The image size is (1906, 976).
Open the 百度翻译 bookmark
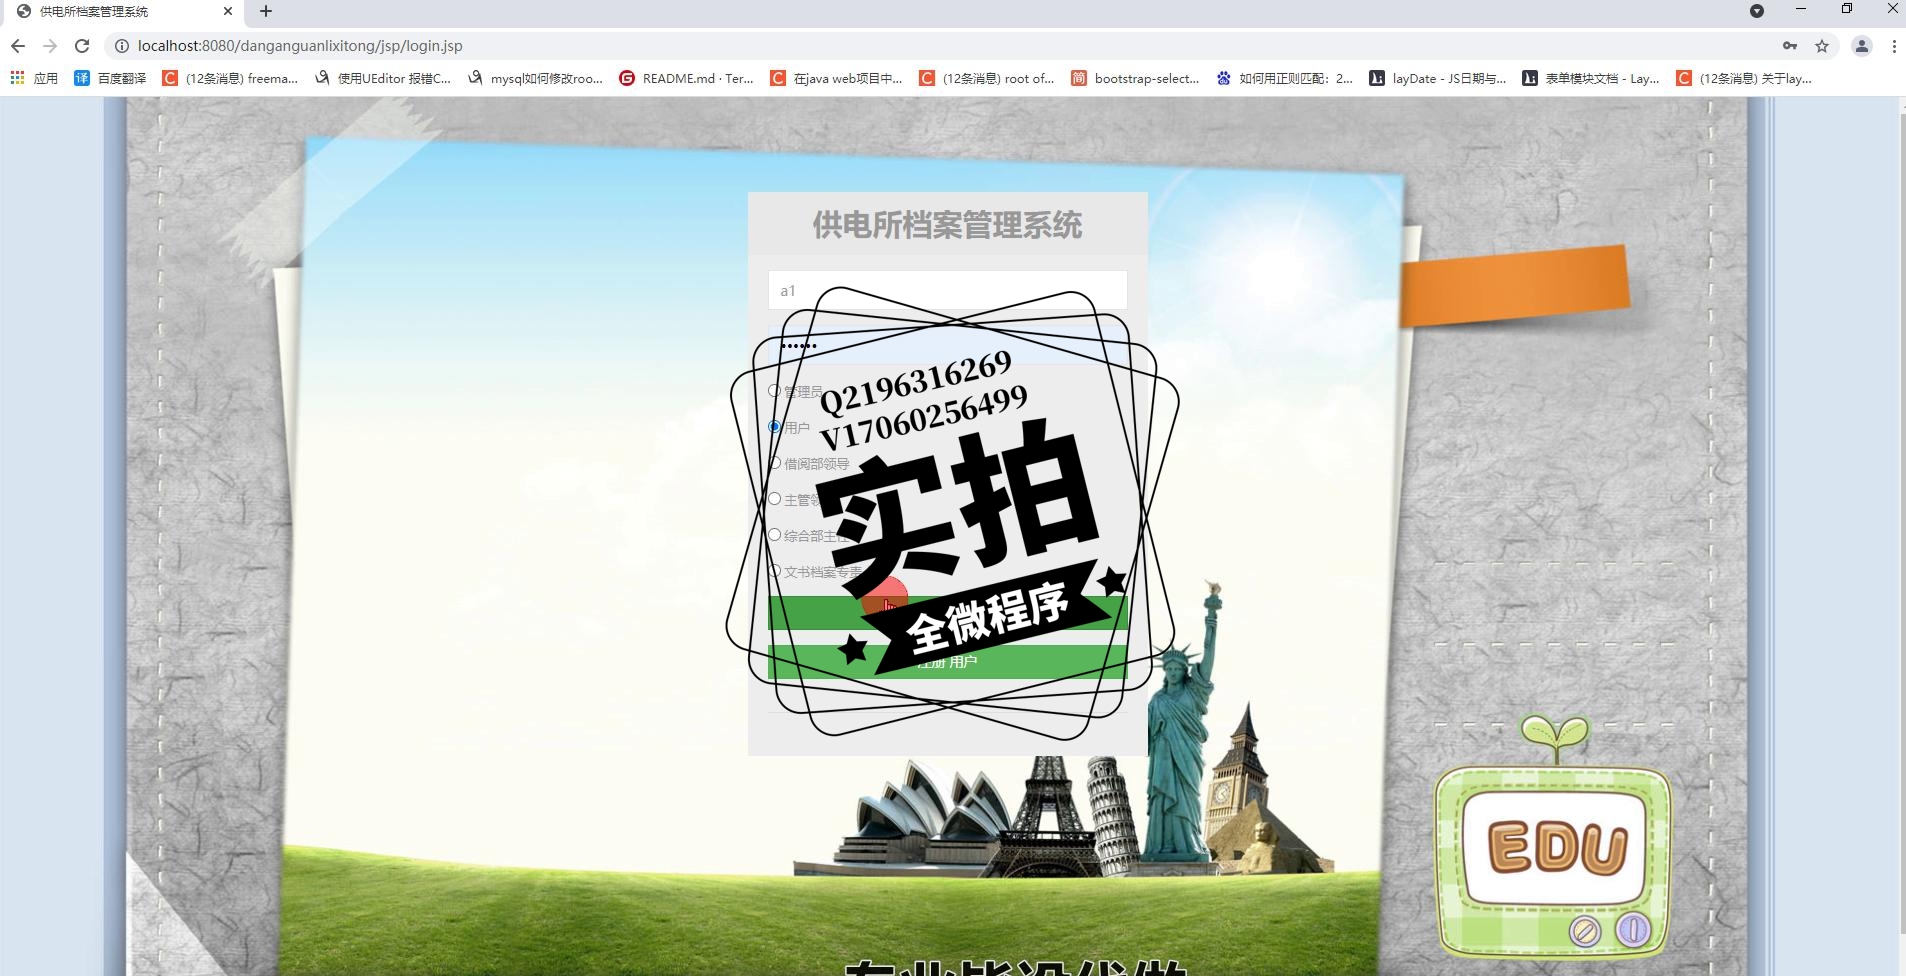[110, 78]
